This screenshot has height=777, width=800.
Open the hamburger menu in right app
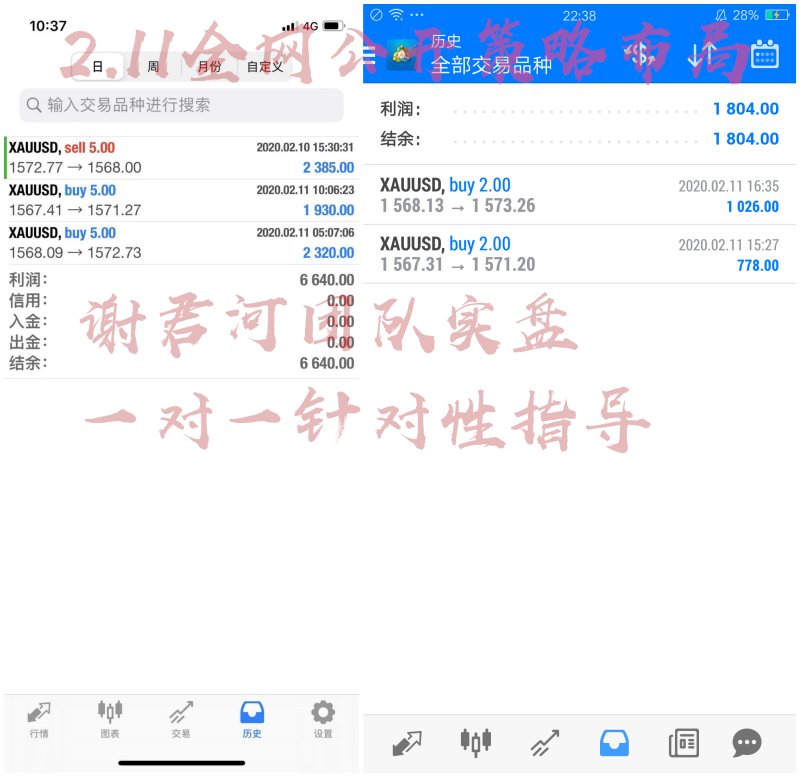[x=369, y=55]
